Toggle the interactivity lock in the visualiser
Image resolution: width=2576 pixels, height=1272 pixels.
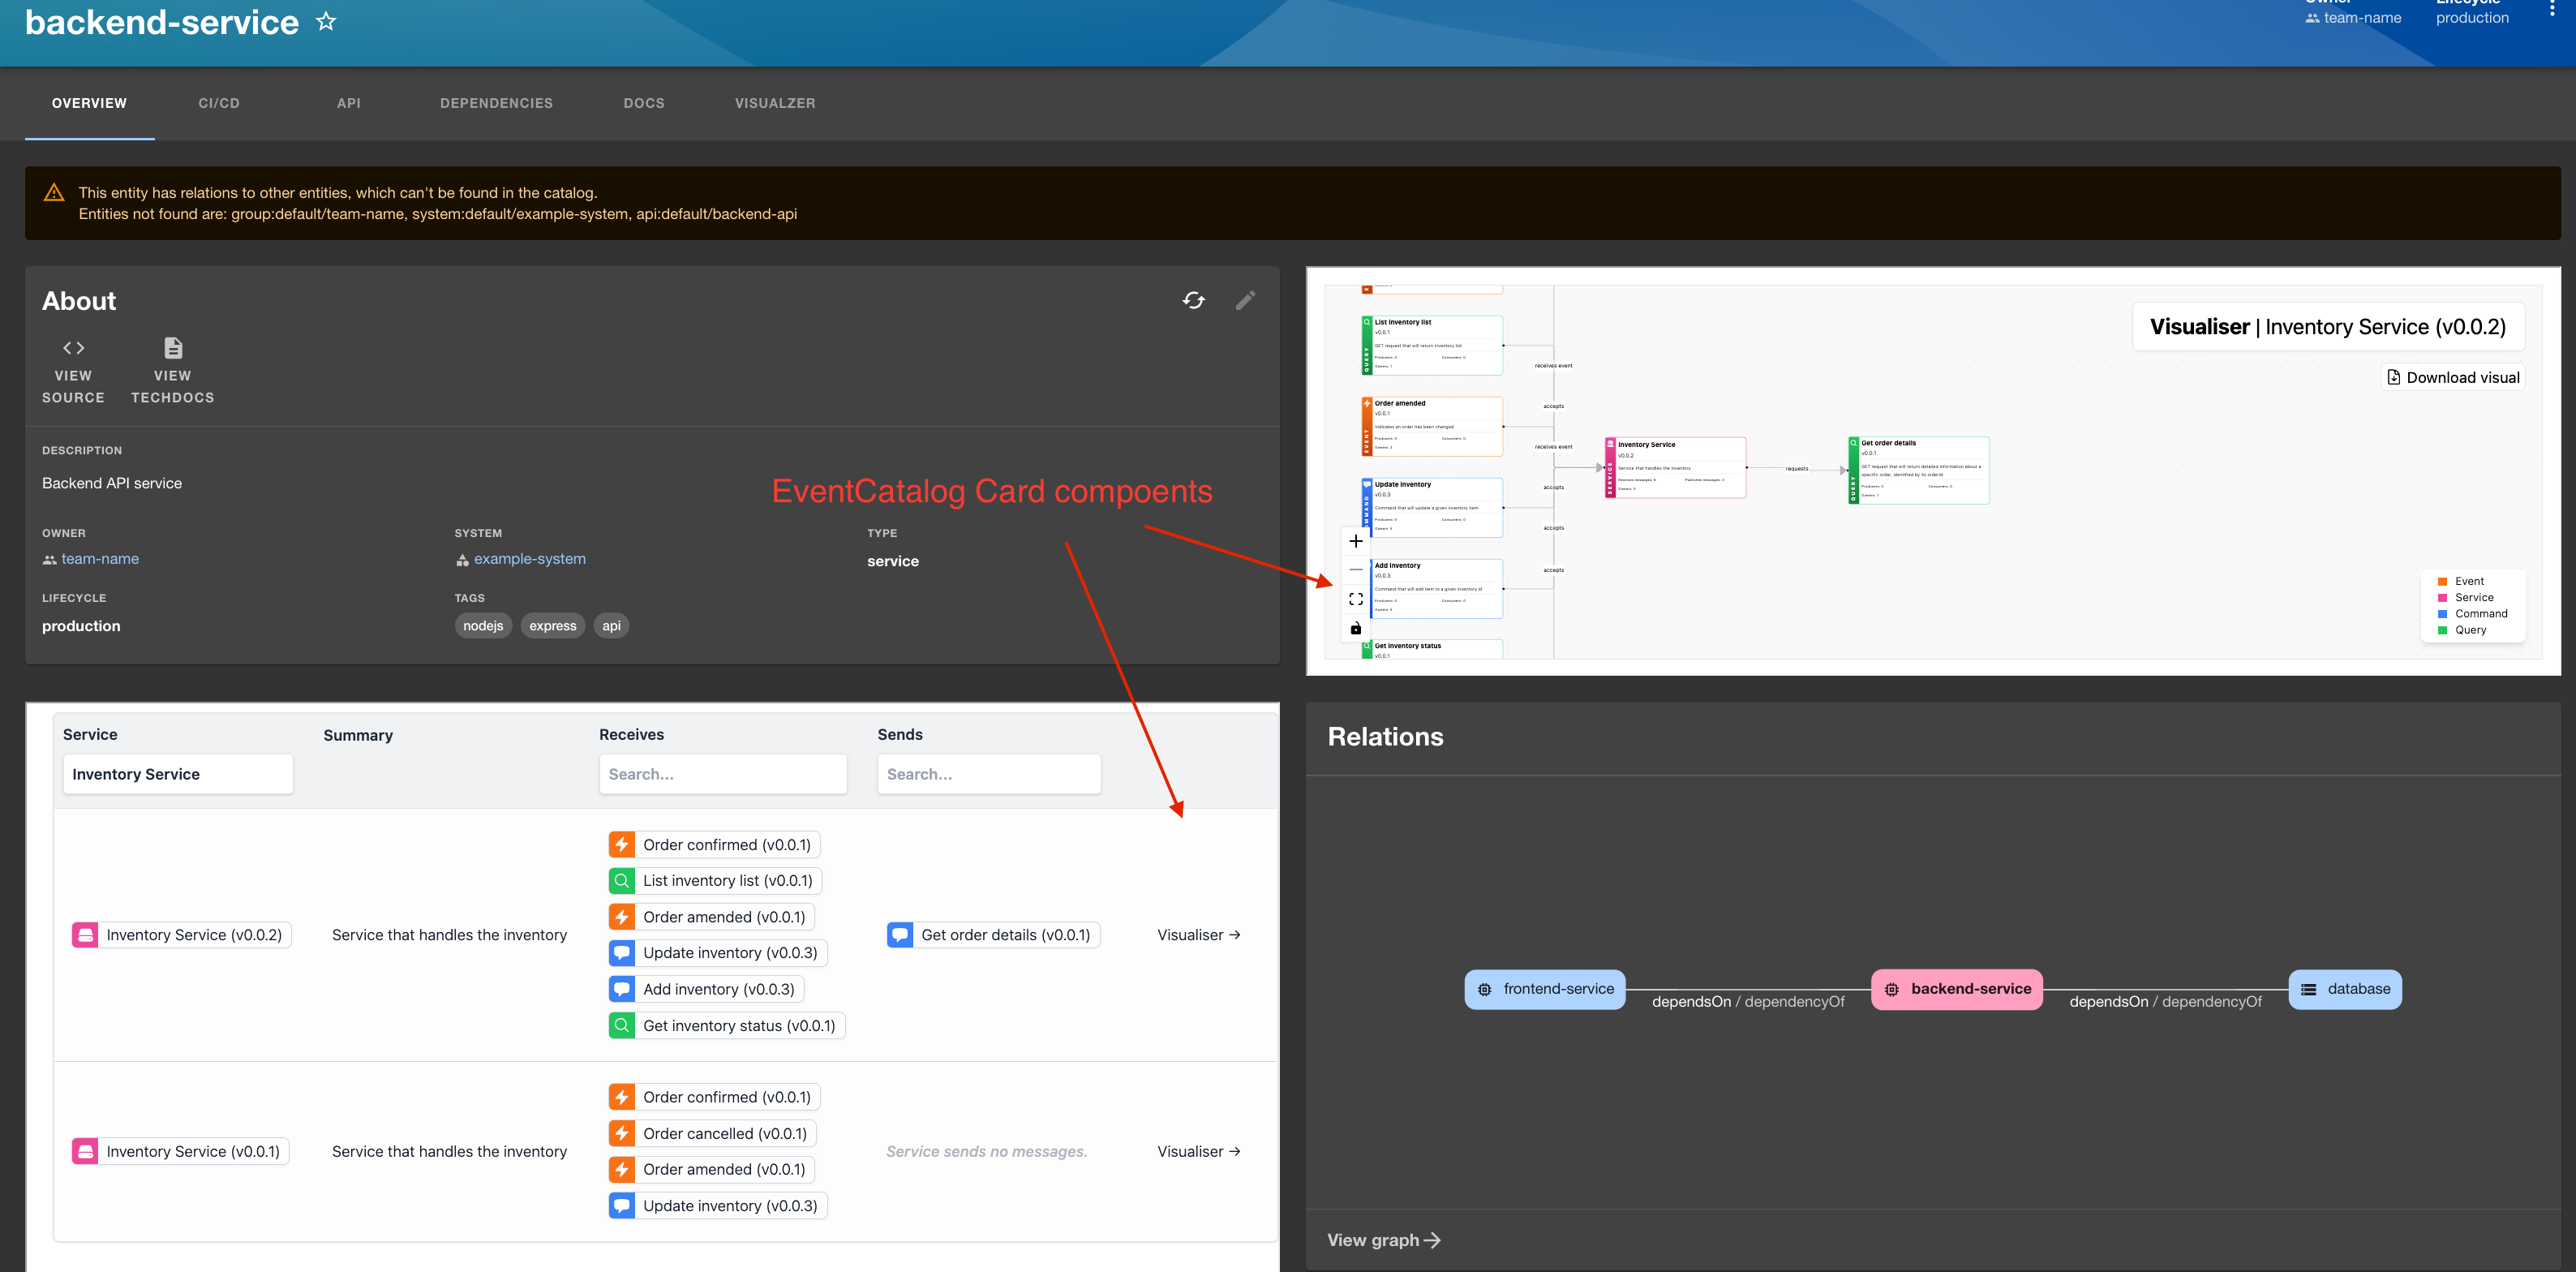(1355, 628)
